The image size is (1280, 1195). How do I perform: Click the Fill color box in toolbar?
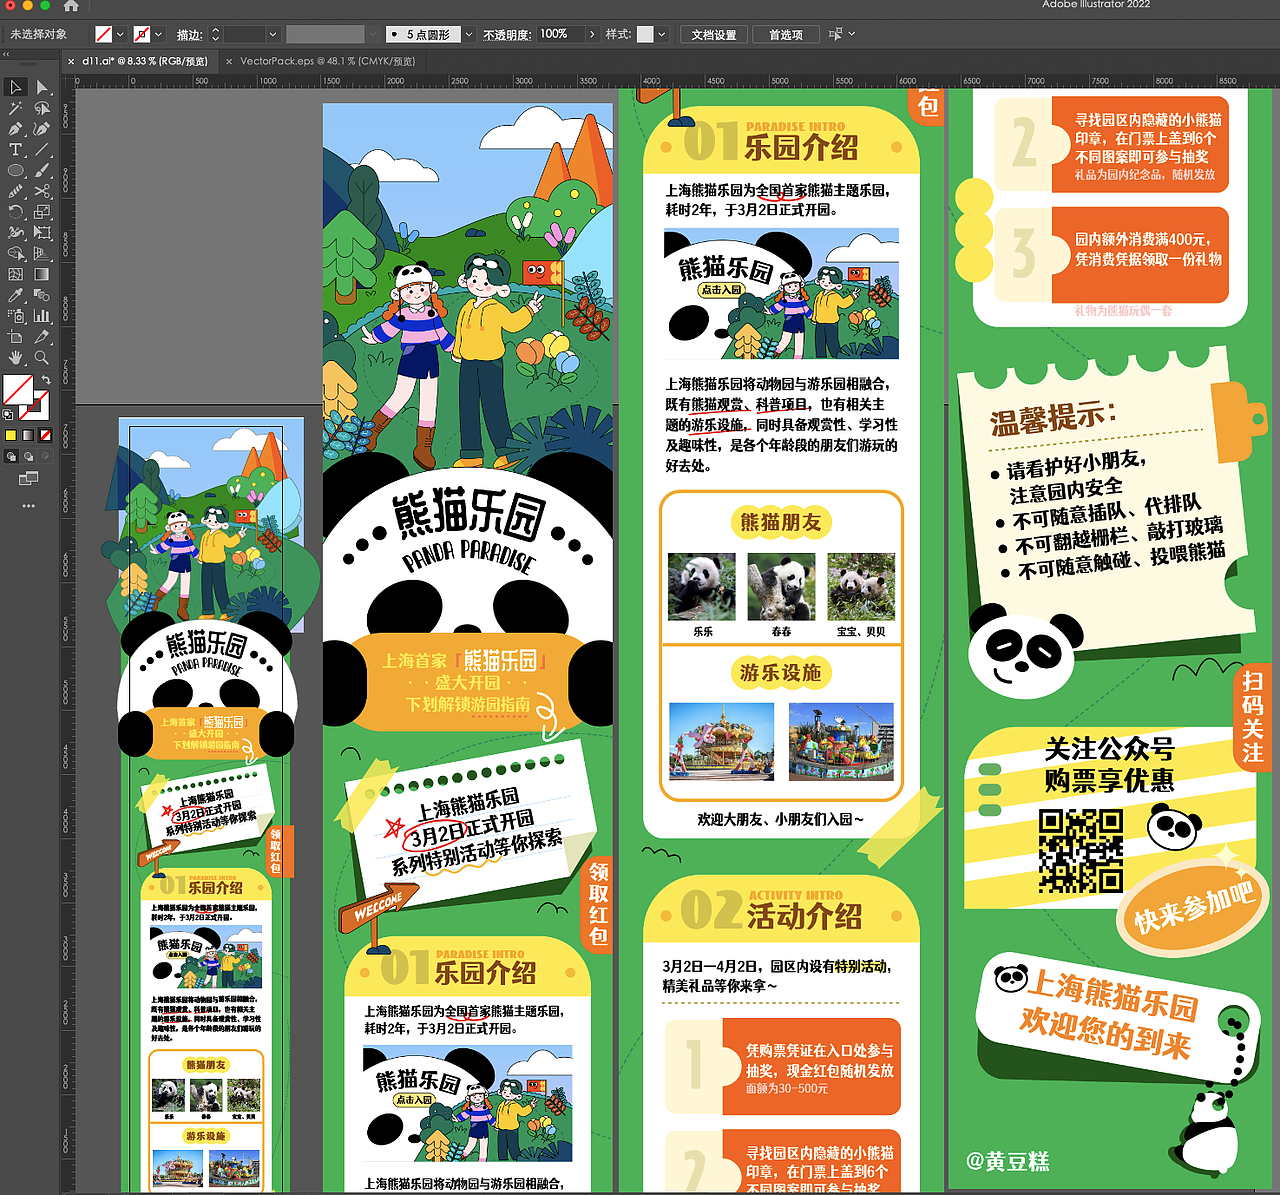(17, 389)
